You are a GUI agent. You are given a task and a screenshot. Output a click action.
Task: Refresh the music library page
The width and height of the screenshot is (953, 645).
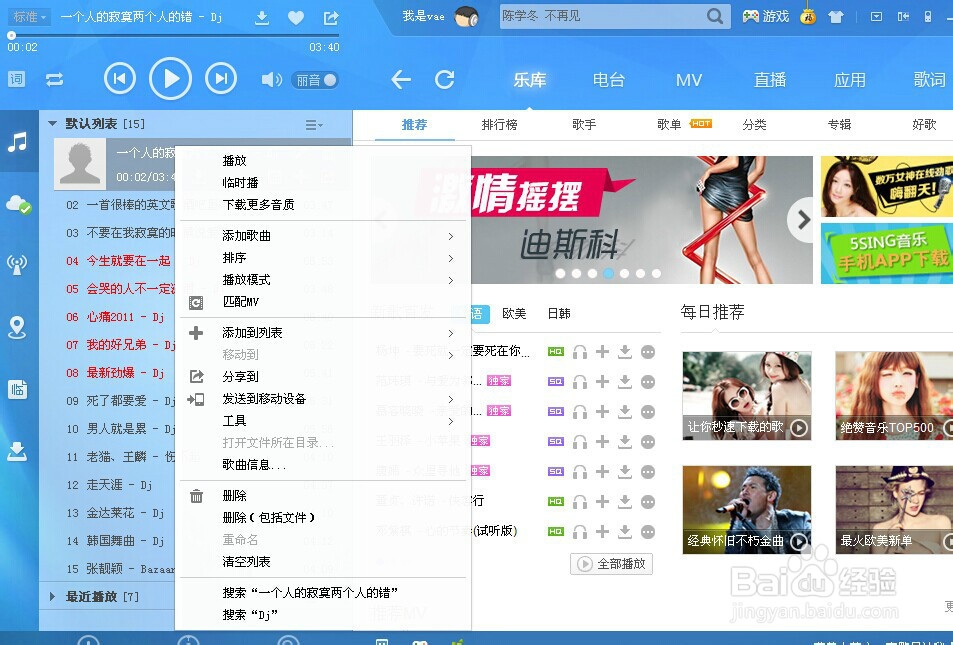point(445,79)
